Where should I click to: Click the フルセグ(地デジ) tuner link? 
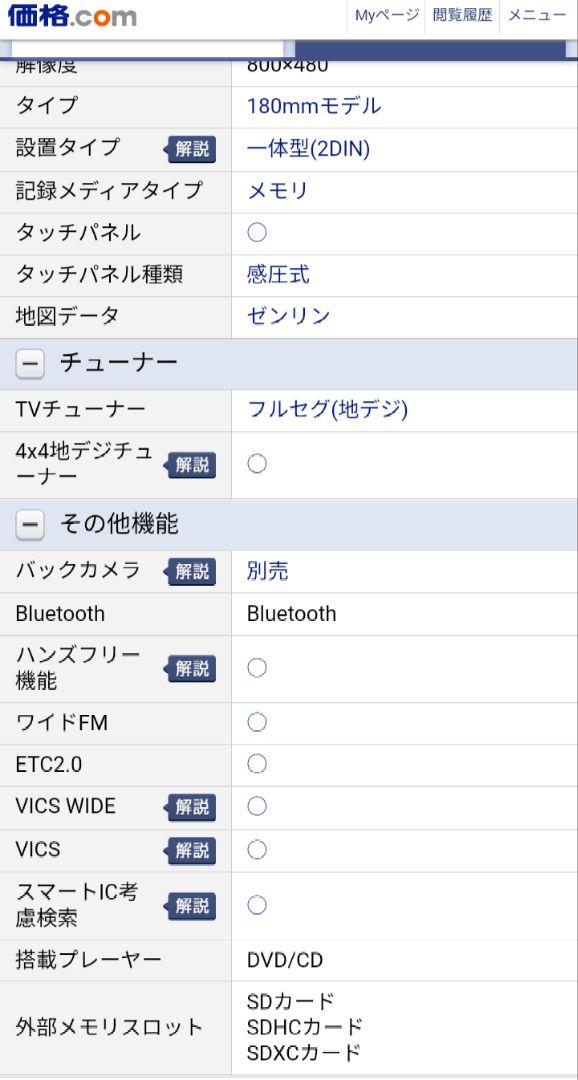tap(327, 410)
